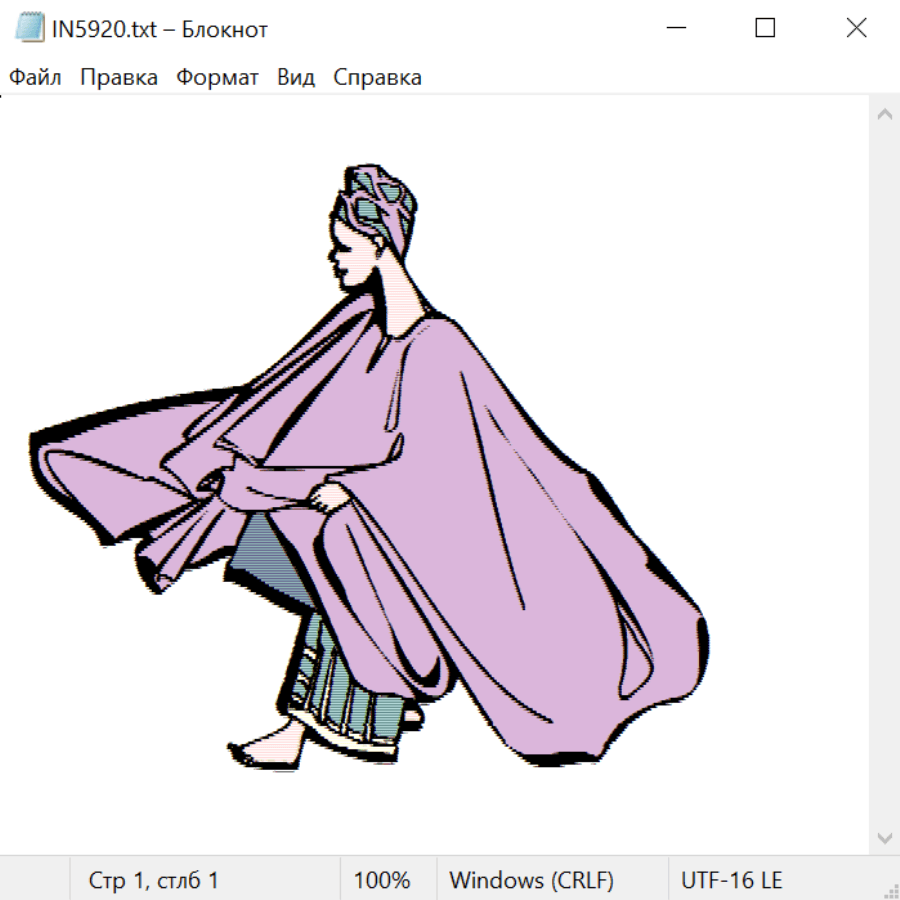Maximize the Блокнот window
The image size is (900, 900).
click(x=765, y=28)
